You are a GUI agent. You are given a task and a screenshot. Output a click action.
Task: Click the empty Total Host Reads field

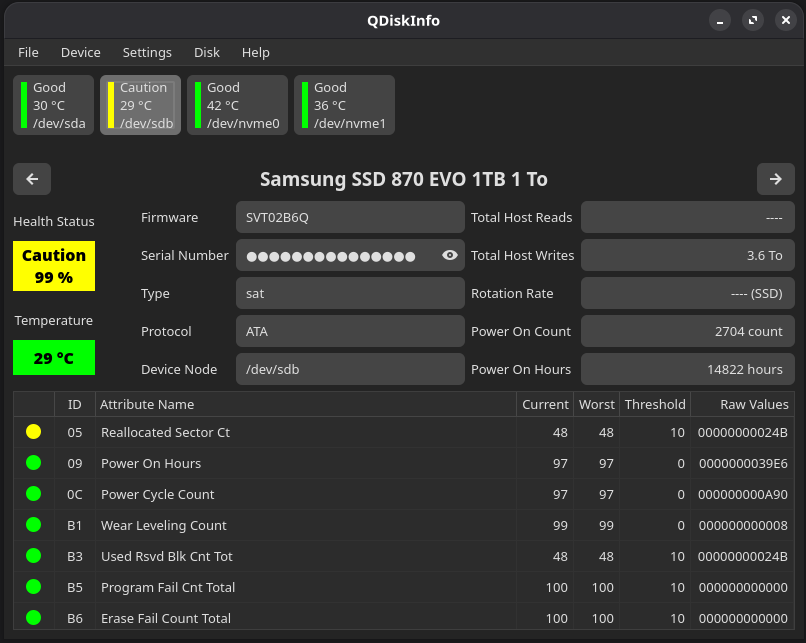pyautogui.click(x=688, y=217)
